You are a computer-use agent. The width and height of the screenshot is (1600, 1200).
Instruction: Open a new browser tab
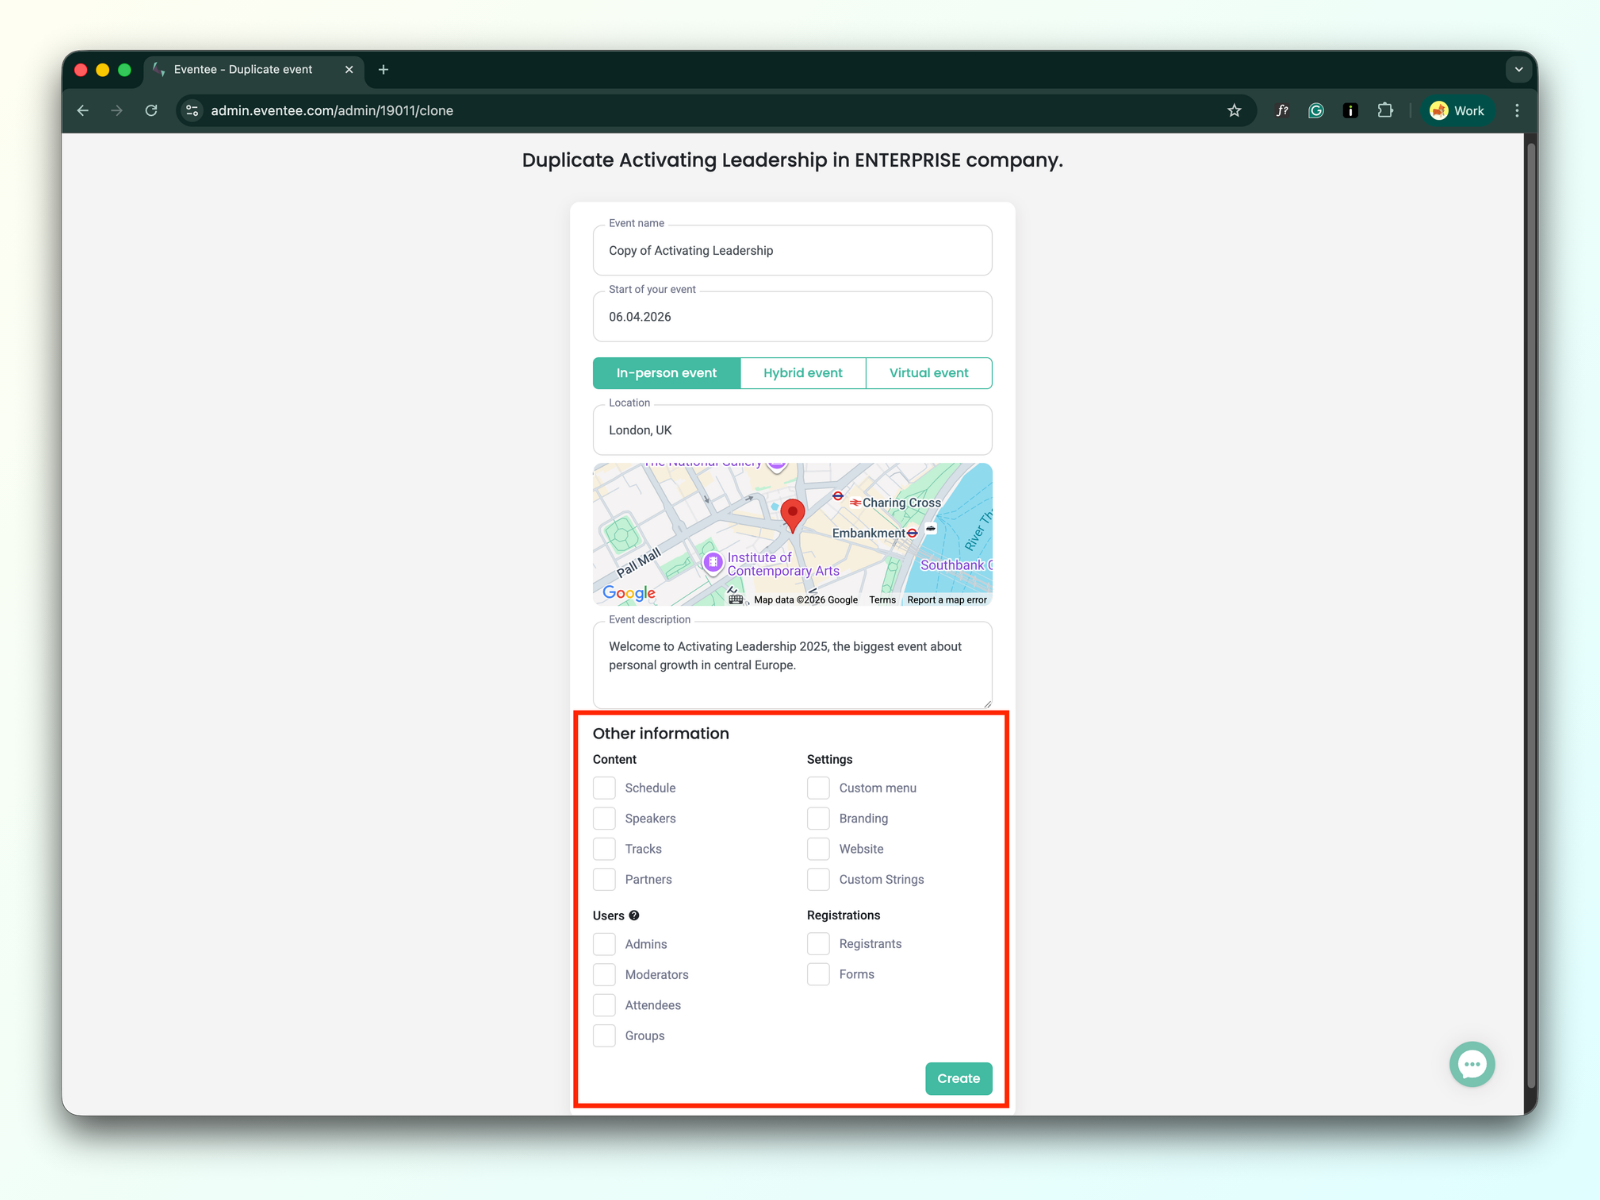(383, 70)
